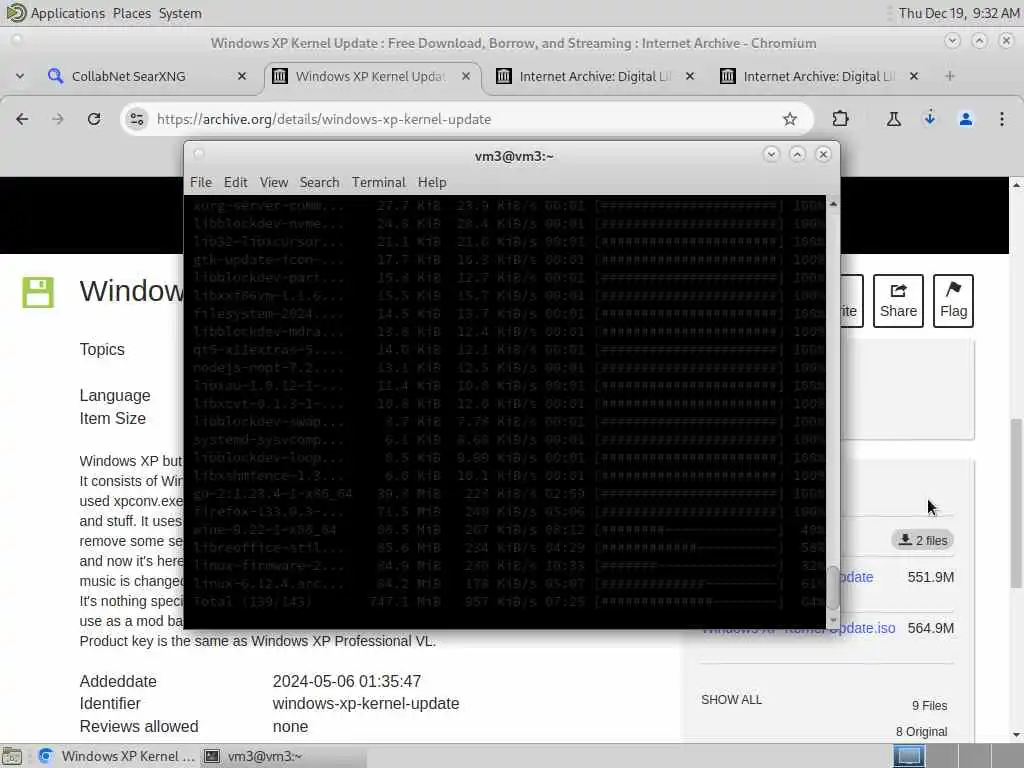
Task: Show the downloads arrow icon
Action: click(929, 119)
